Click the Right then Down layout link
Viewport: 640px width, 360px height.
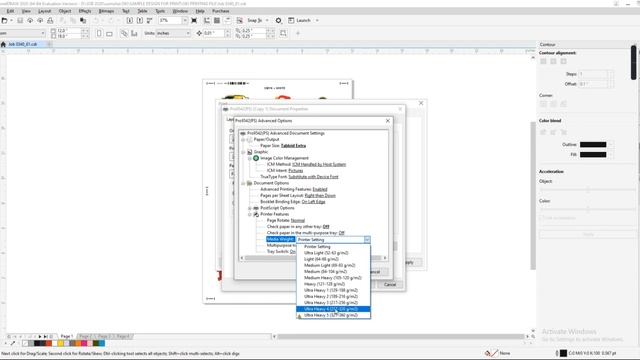(320, 196)
